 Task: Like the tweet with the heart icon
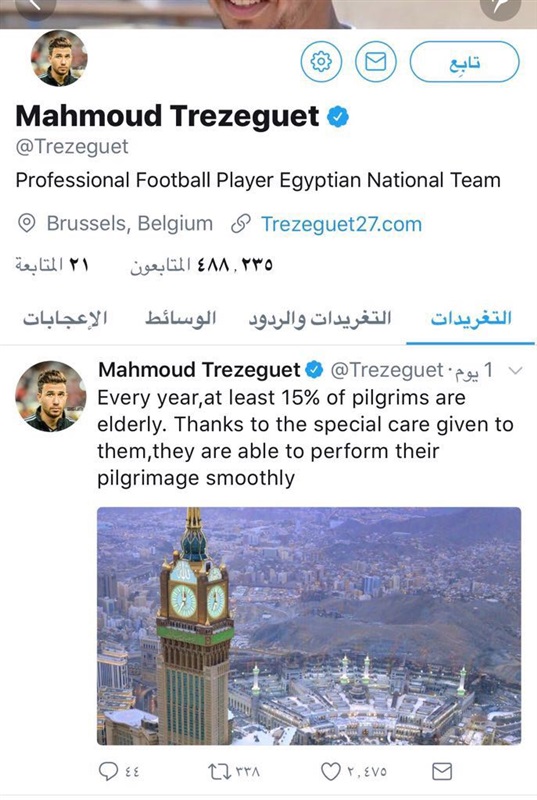330,771
